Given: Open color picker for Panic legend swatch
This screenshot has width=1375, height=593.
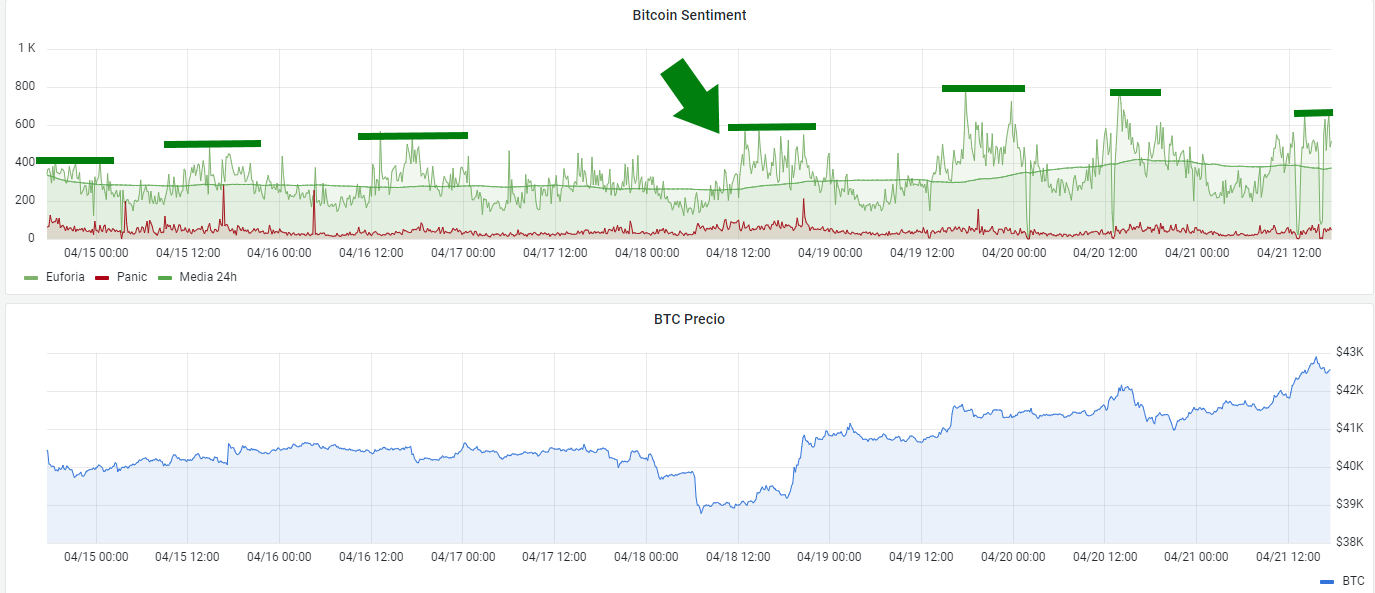Looking at the screenshot, I should [103, 277].
